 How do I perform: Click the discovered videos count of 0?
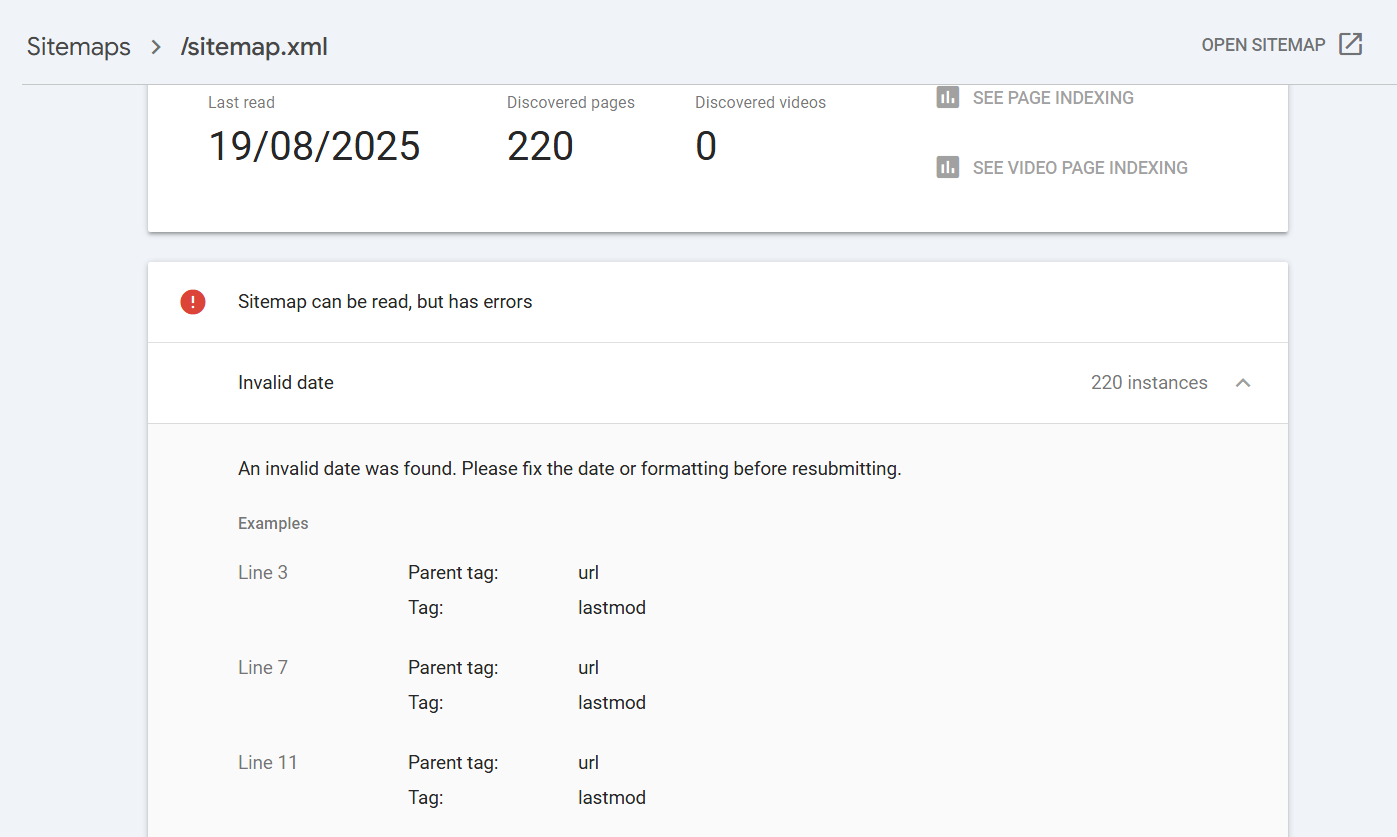click(x=706, y=147)
